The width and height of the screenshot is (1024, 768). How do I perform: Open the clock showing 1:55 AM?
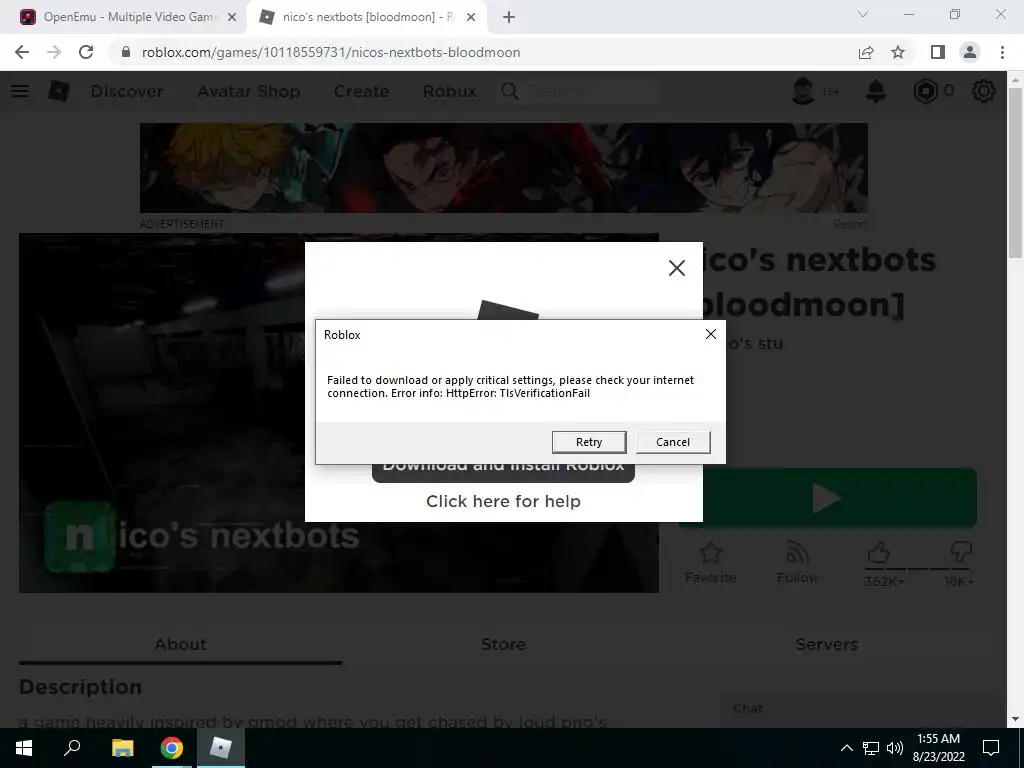point(938,748)
